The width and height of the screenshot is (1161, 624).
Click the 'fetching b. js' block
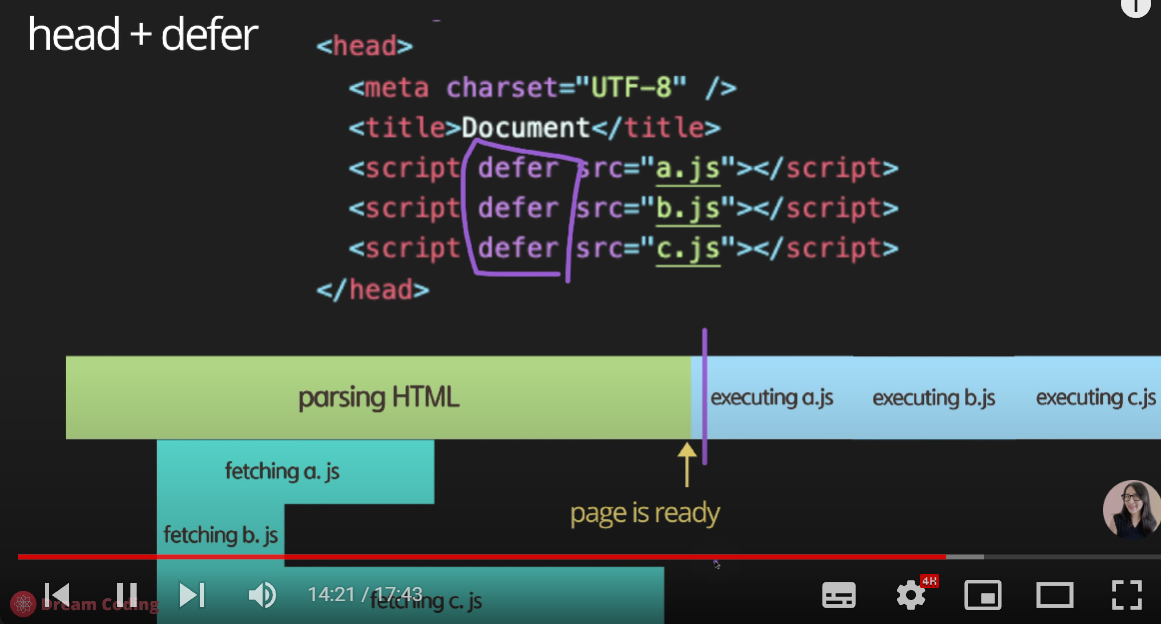coord(221,534)
